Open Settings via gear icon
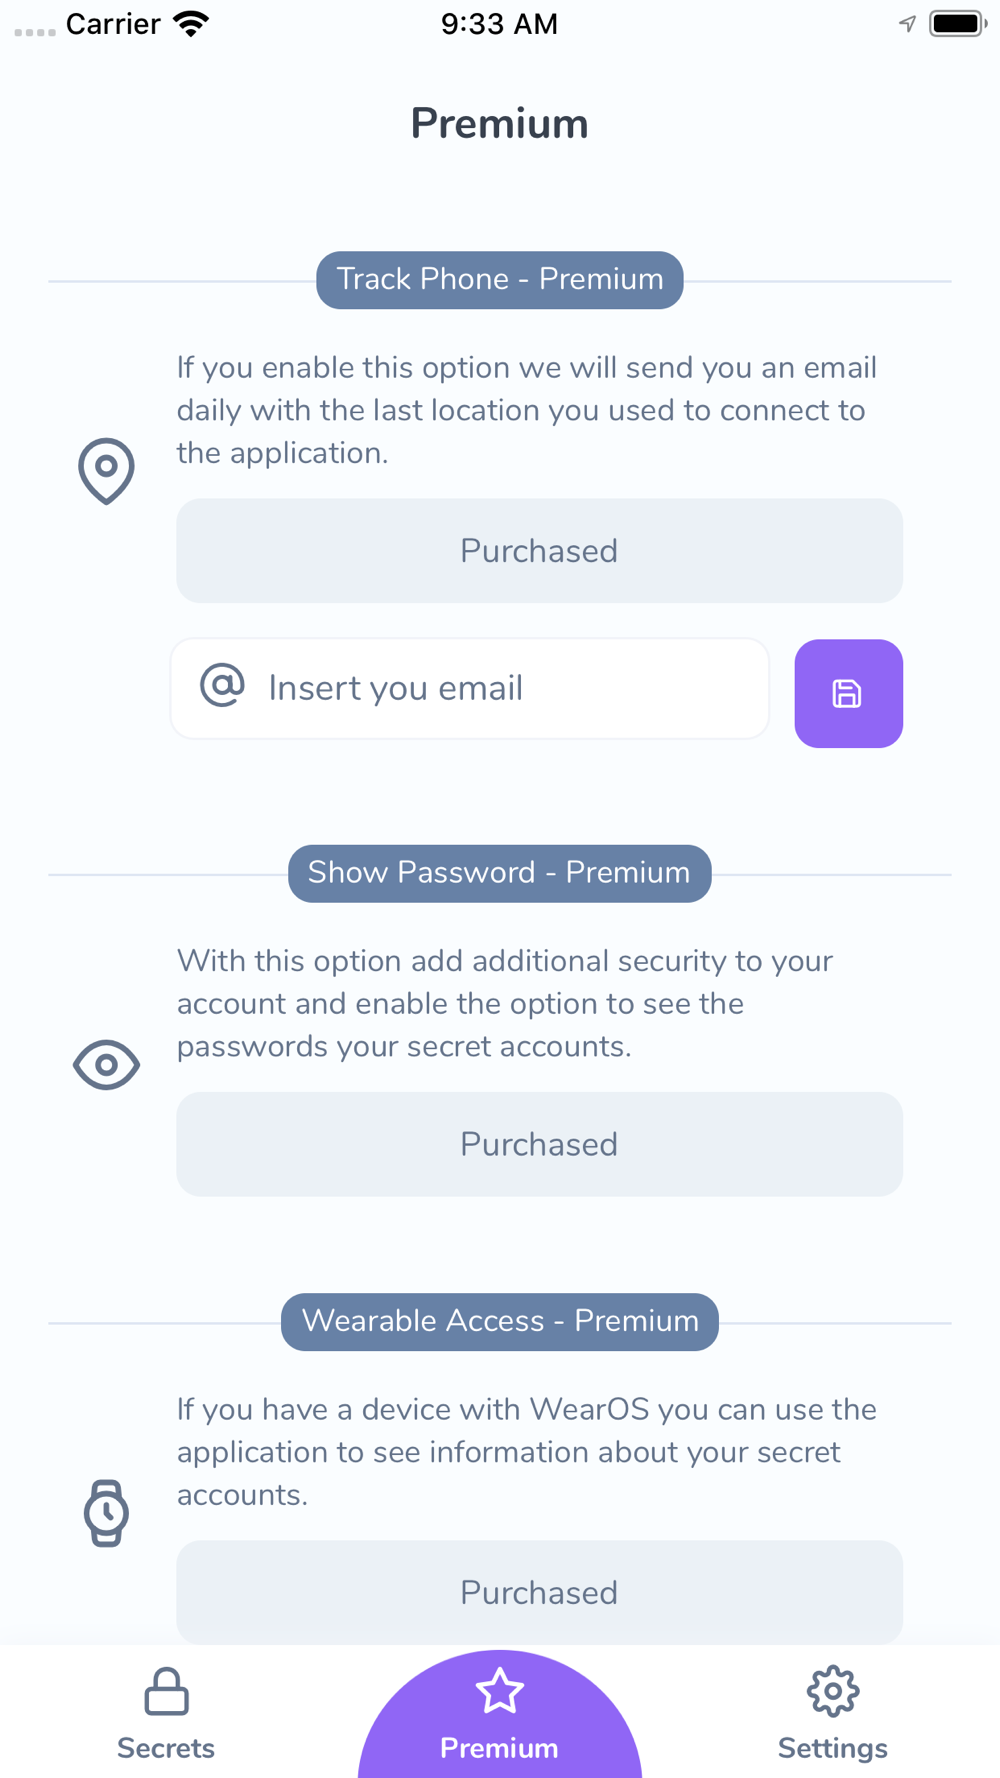The height and width of the screenshot is (1778, 1000). coord(833,1691)
